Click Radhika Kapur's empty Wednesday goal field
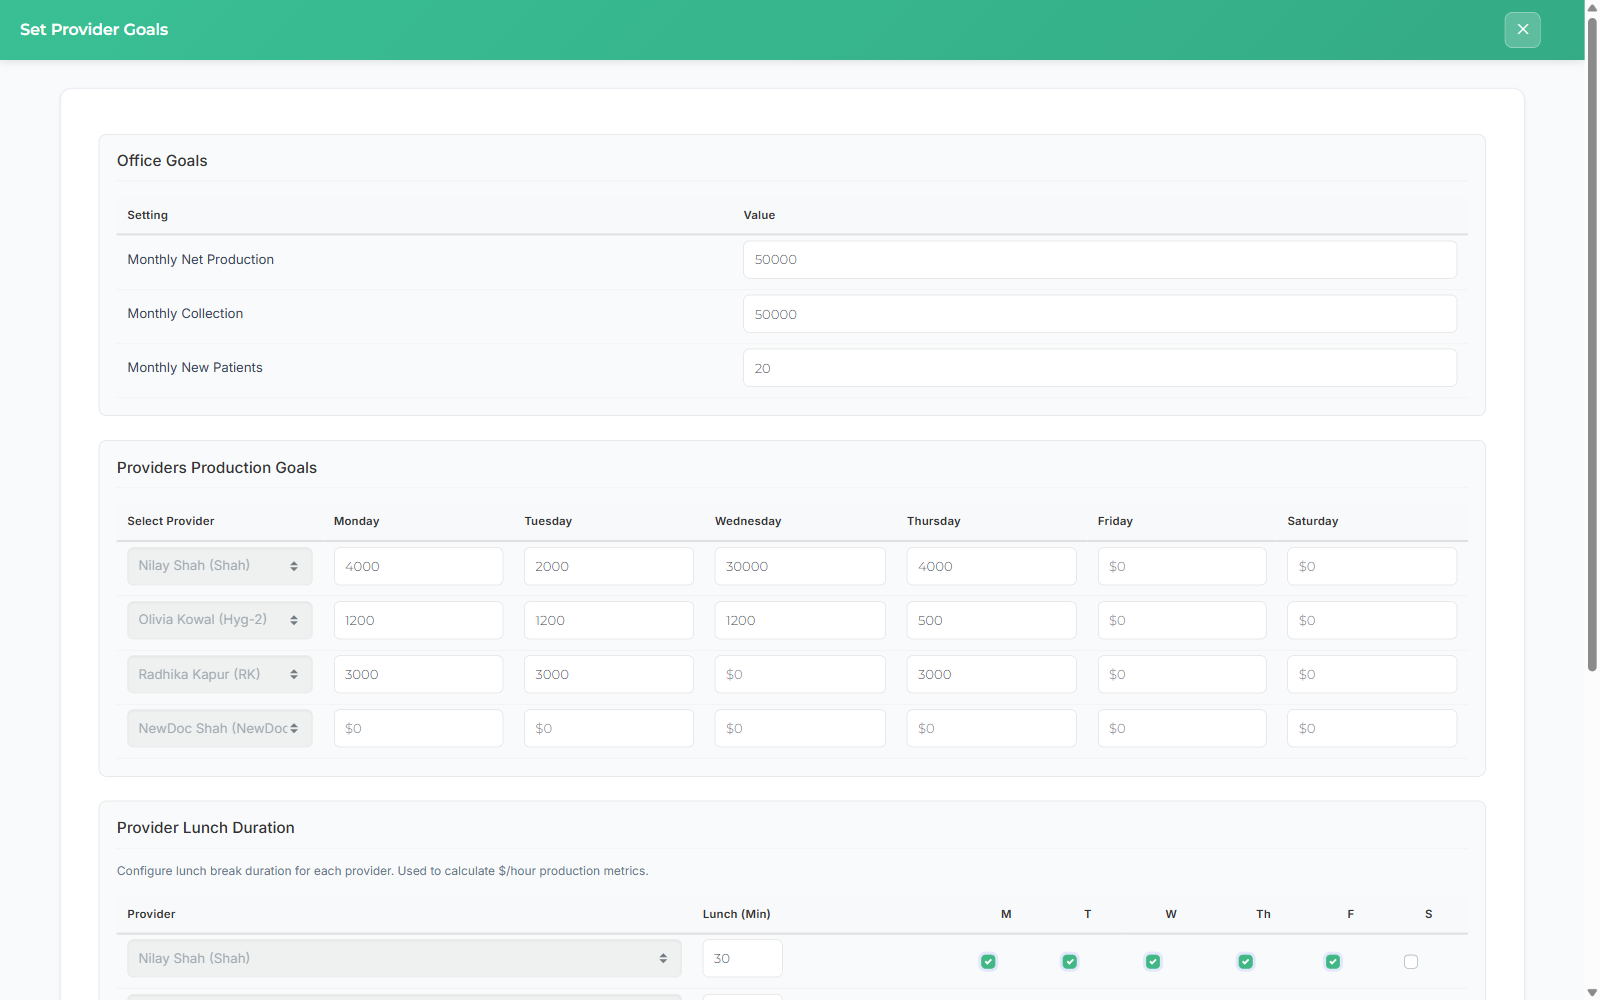This screenshot has height=1000, width=1600. point(800,674)
